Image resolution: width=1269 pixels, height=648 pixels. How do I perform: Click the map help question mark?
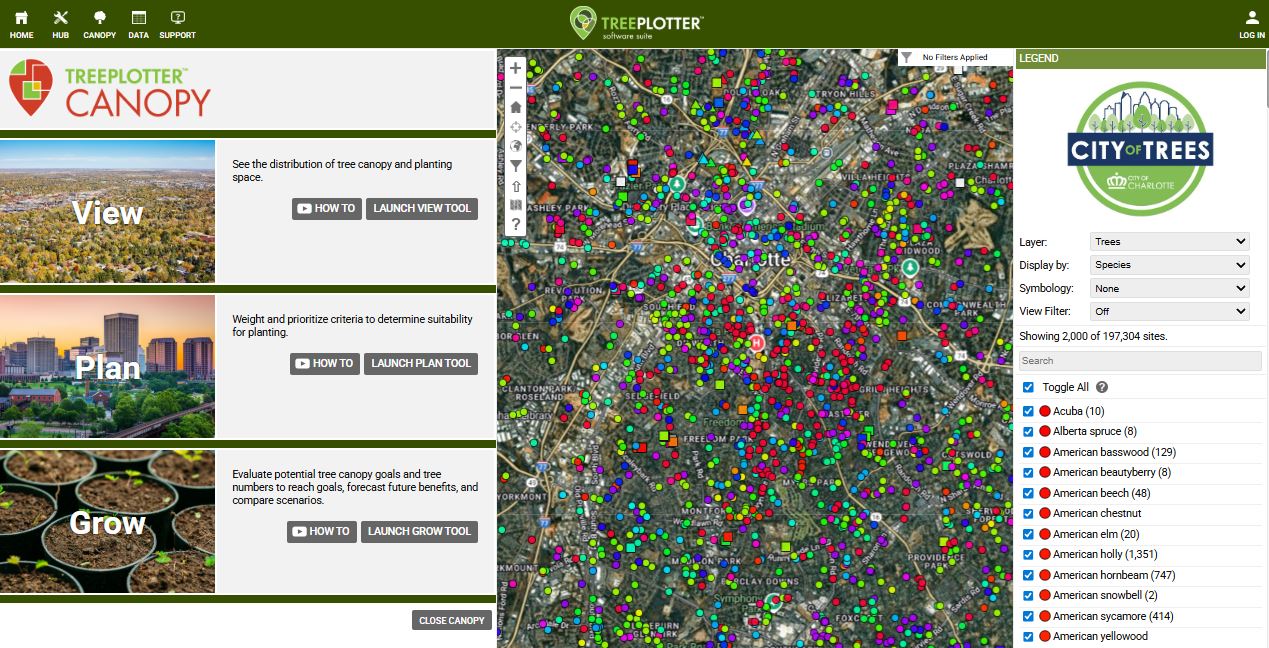515,224
